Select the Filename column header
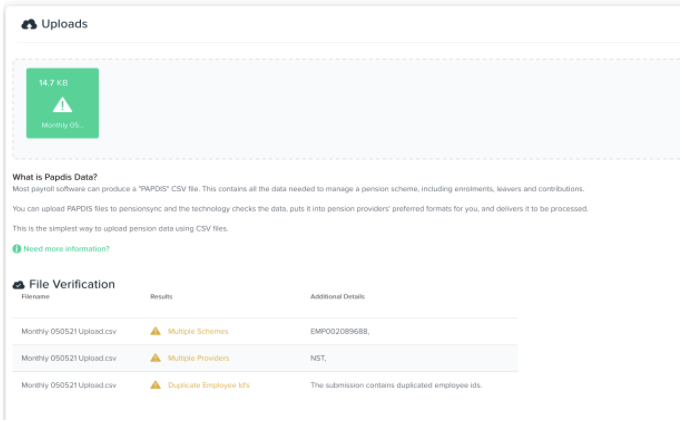 [35, 297]
